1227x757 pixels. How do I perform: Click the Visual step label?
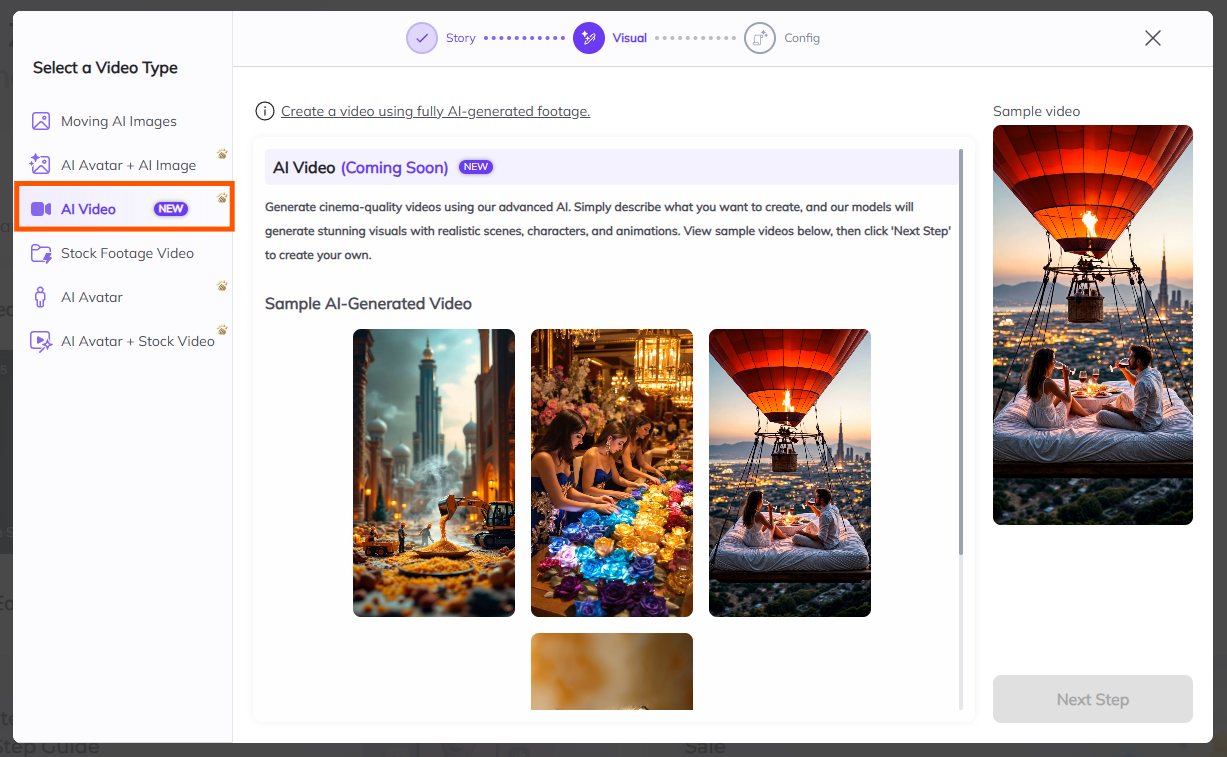point(630,38)
